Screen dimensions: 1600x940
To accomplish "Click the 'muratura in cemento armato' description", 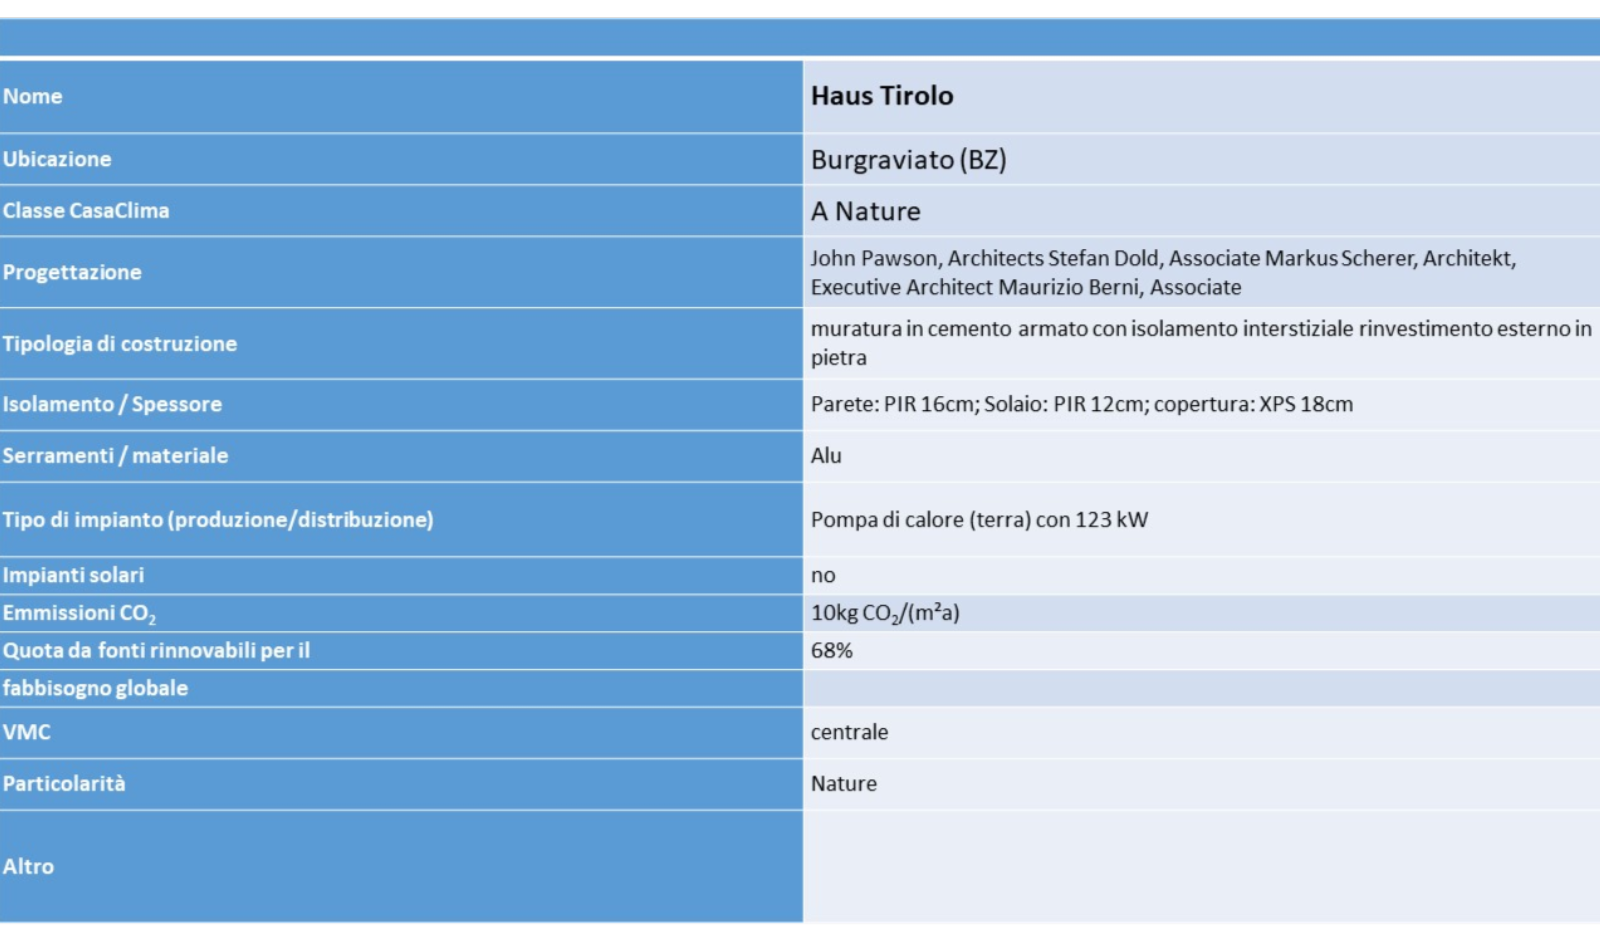I will [x=1200, y=343].
